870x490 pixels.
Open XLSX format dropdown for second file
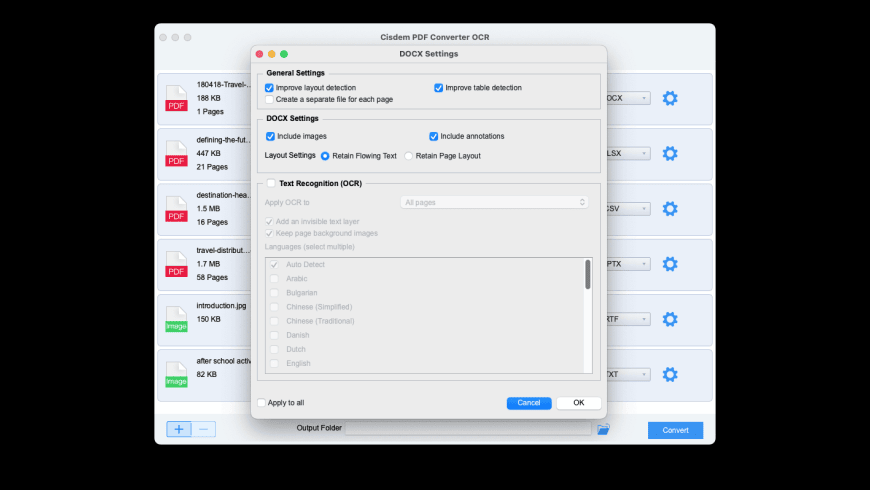pos(628,153)
